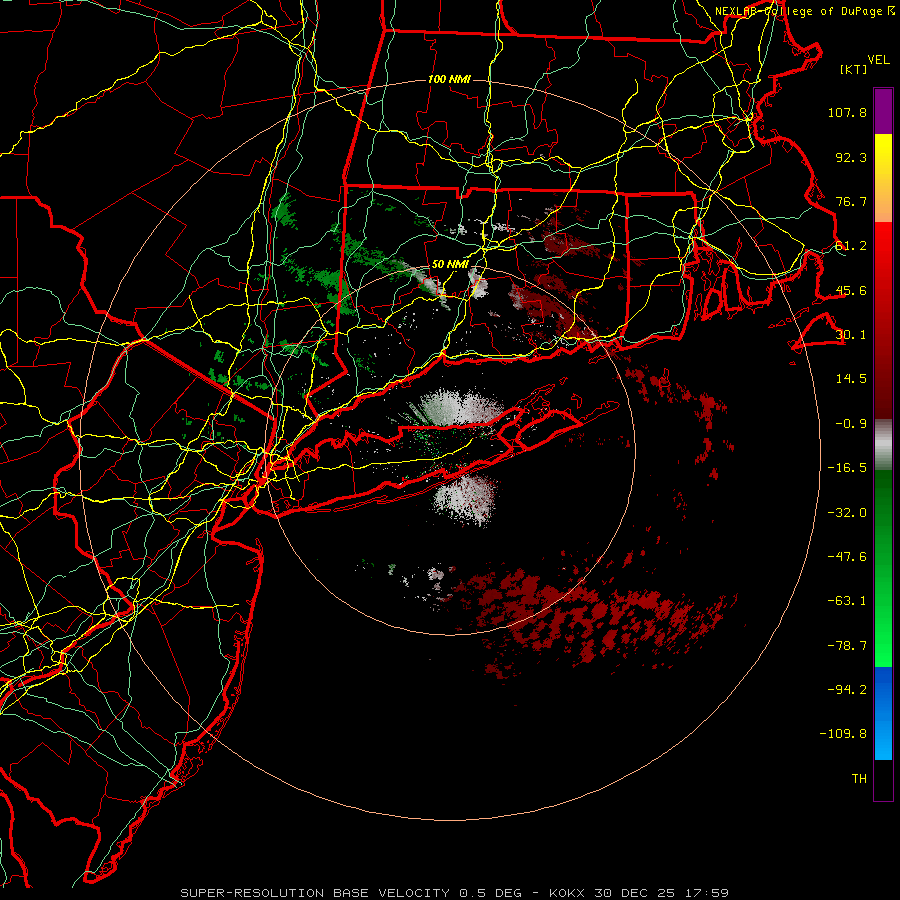Click the [KT] units label
The width and height of the screenshot is (900, 900).
click(854, 69)
